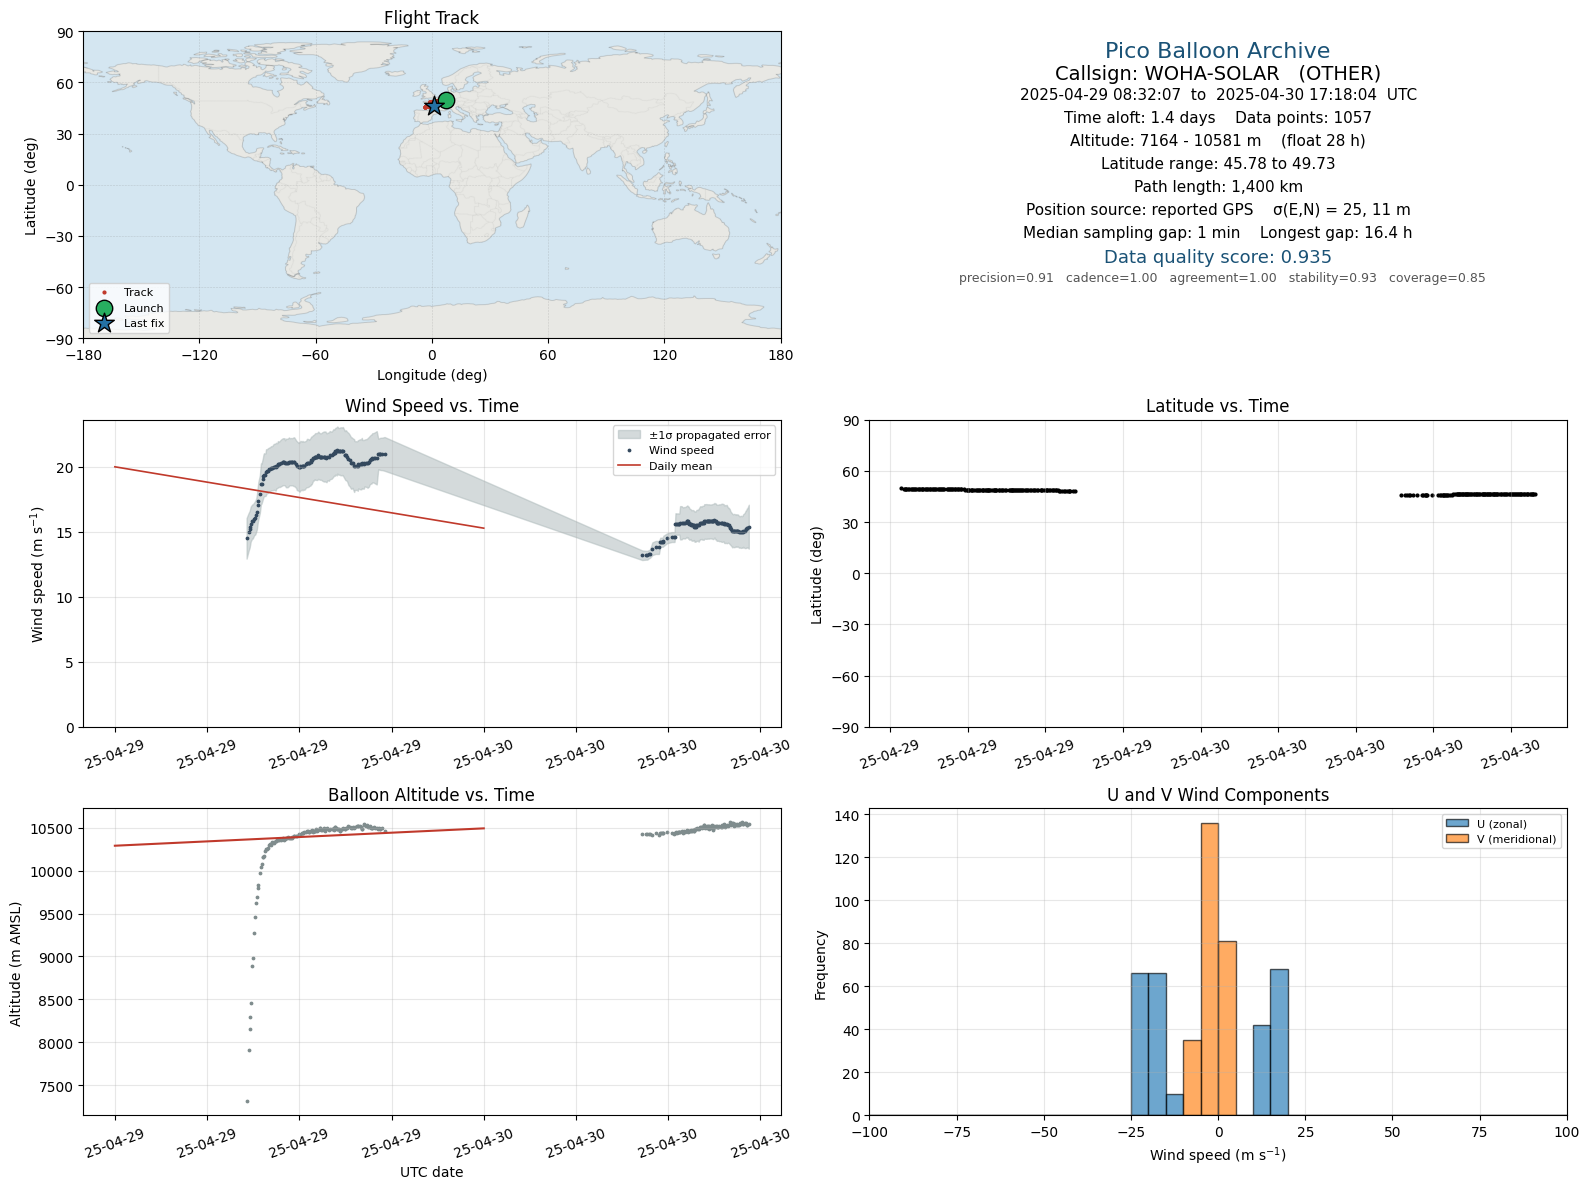1589x1189 pixels.
Task: Click the "Latitude vs. Time" title
Action: (x=1217, y=406)
